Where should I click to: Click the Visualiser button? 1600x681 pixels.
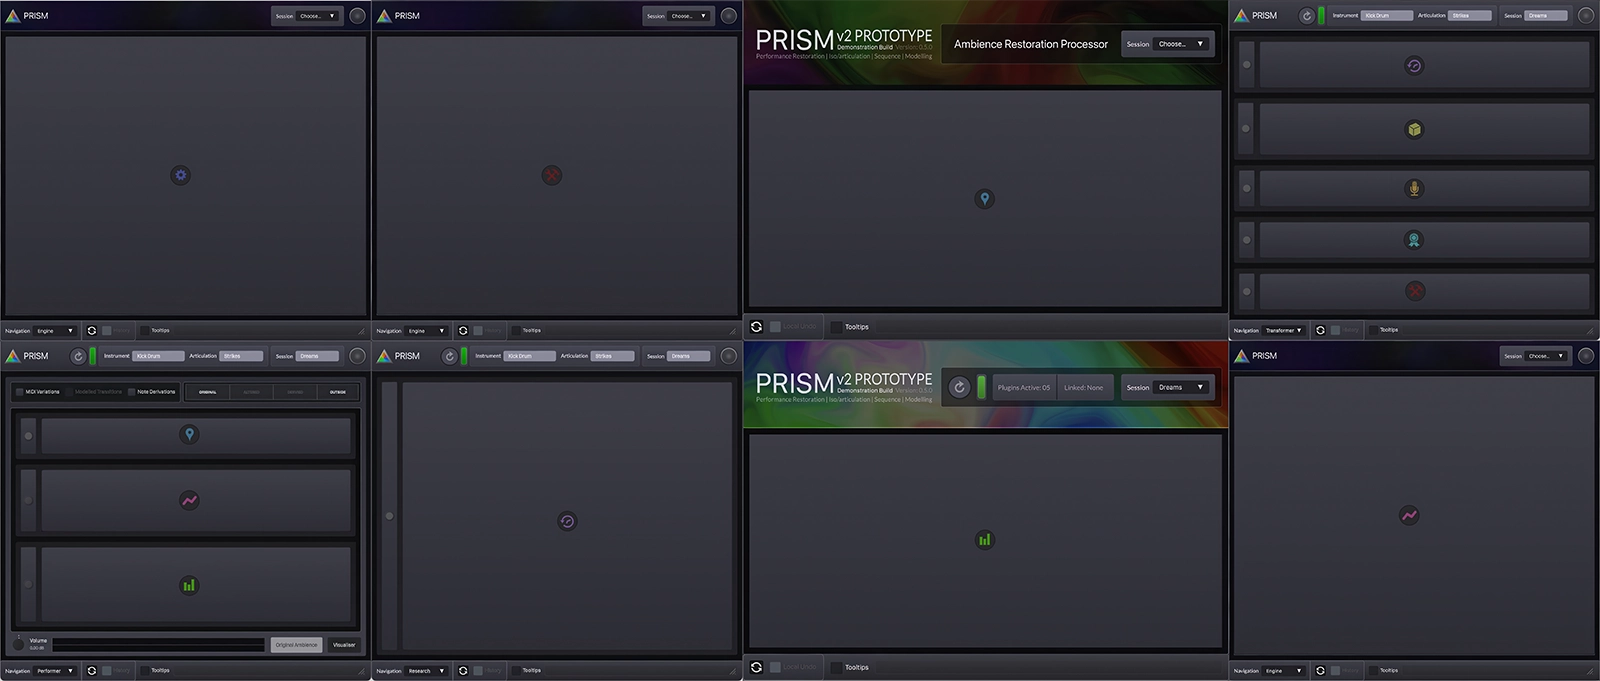click(x=344, y=645)
